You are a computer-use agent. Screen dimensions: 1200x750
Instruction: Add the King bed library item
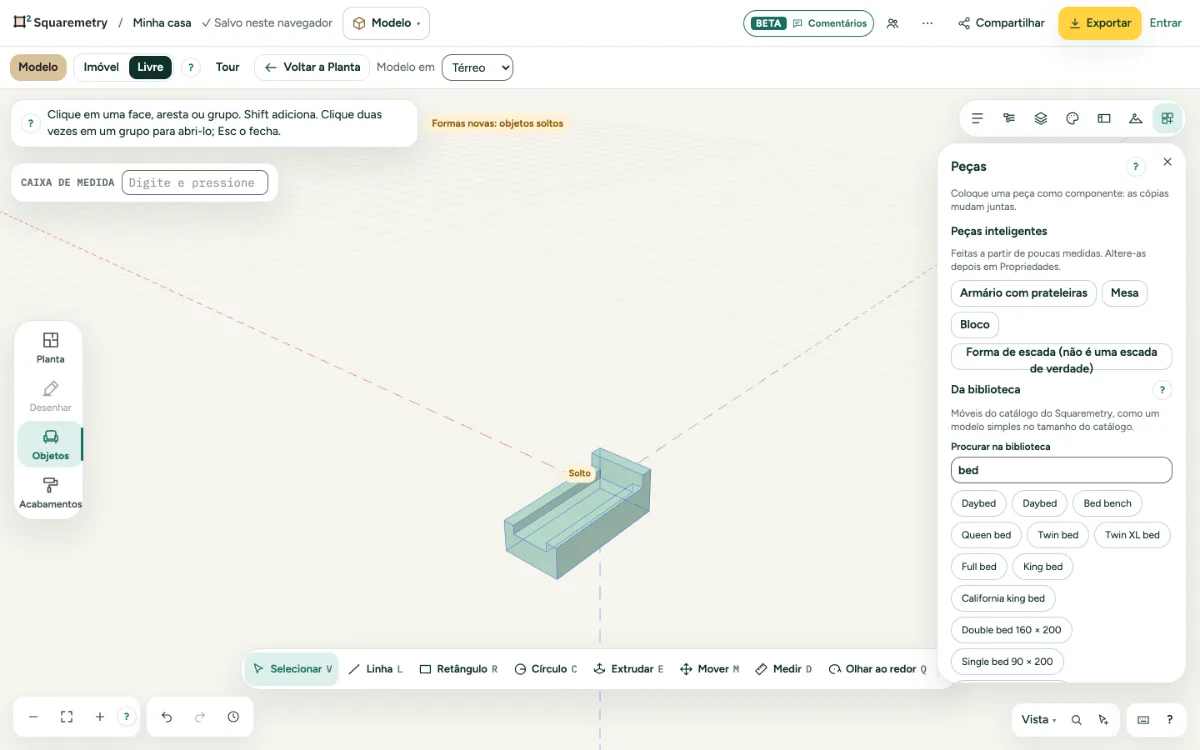(1043, 567)
